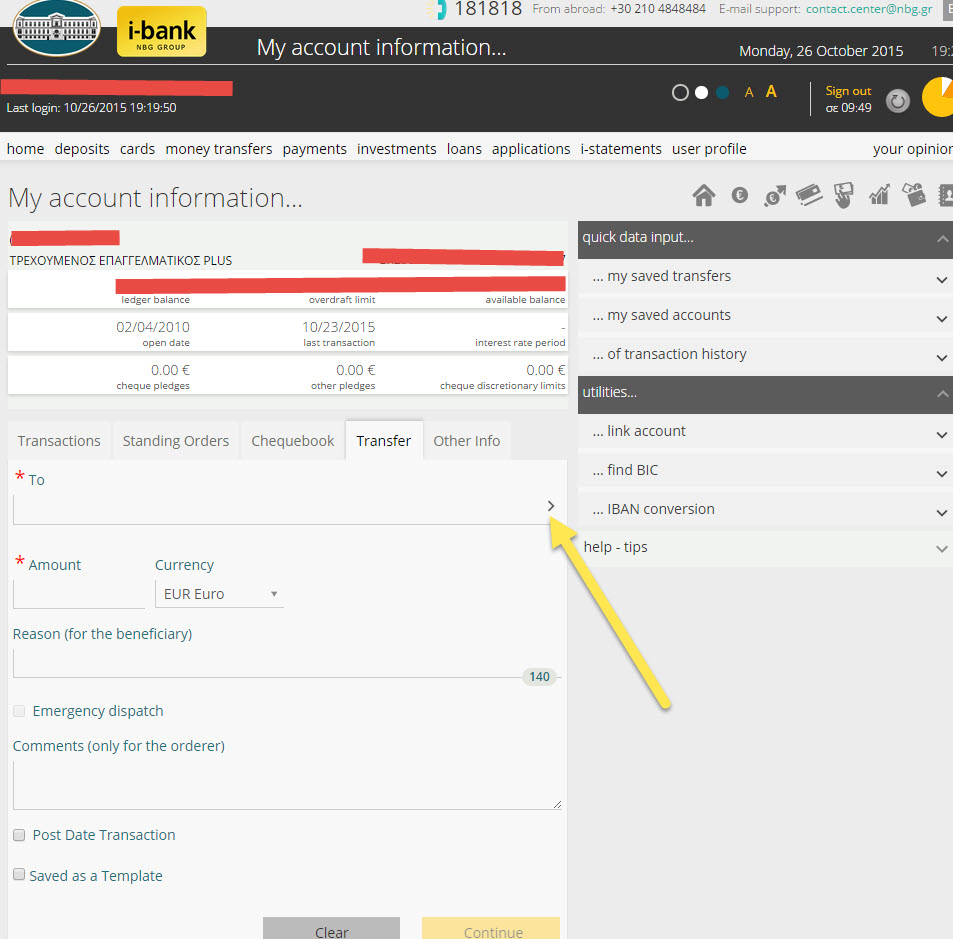Screen dimensions: 953x939
Task: Switch to the Standing Orders tab
Action: (176, 441)
